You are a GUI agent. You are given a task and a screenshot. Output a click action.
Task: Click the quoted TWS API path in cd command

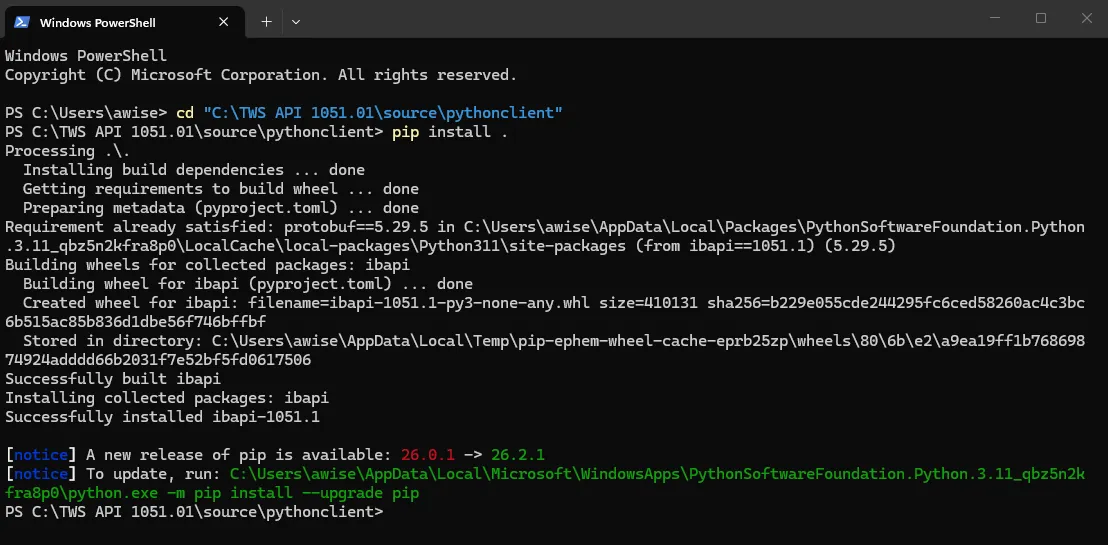[383, 113]
